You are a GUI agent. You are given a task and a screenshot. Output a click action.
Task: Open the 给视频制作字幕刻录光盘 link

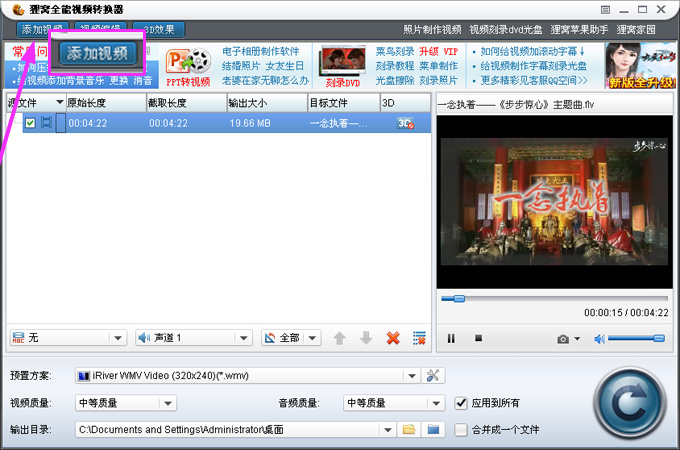click(x=533, y=66)
